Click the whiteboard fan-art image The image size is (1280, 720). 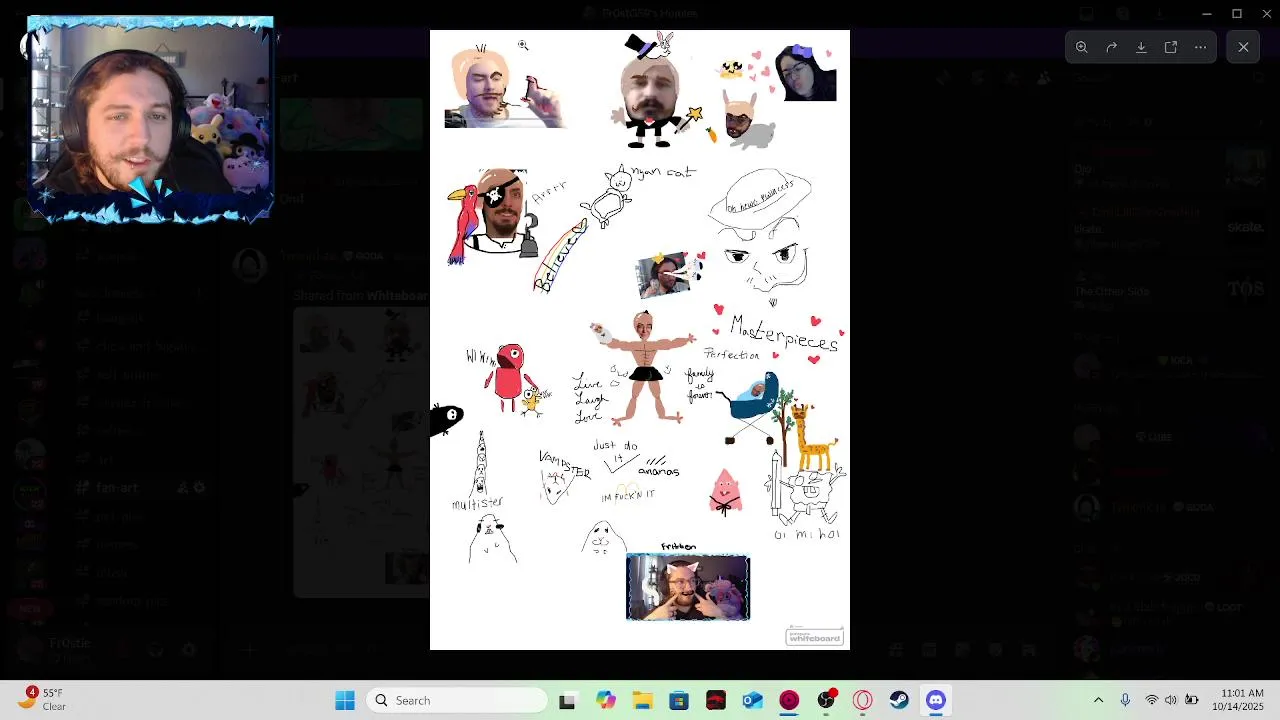(640, 340)
